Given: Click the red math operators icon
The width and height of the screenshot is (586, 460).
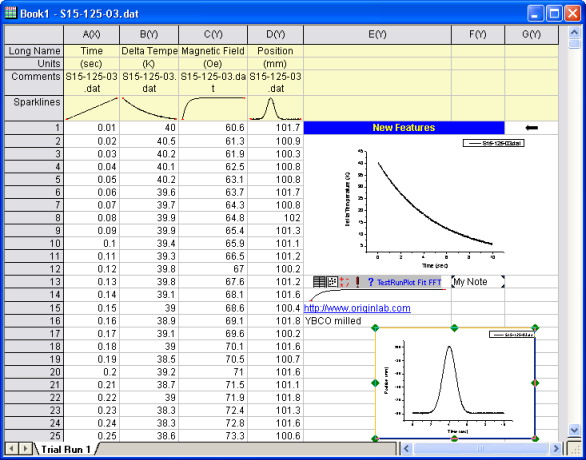Looking at the screenshot, I should click(345, 282).
